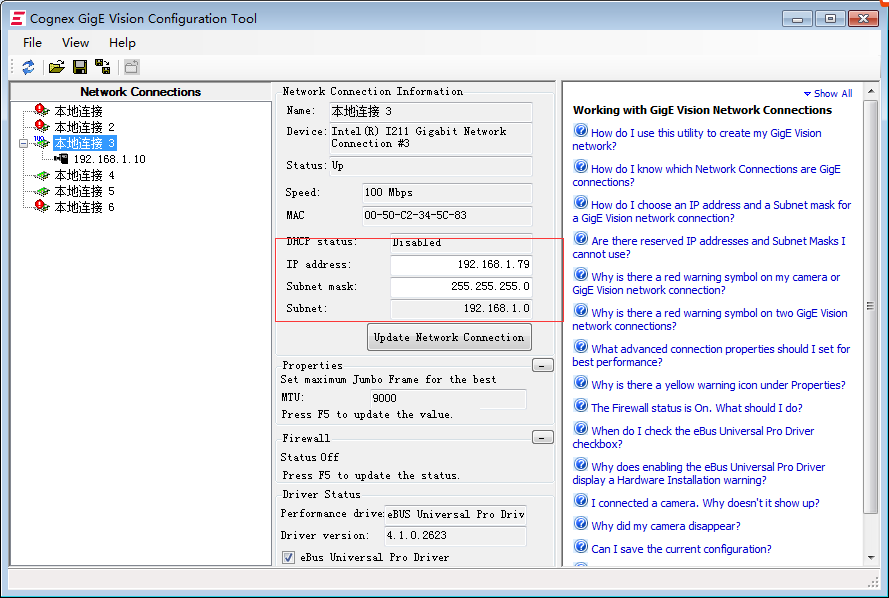Click the Open folder toolbar icon
Screen dimensions: 889x598
pyautogui.click(x=57, y=67)
